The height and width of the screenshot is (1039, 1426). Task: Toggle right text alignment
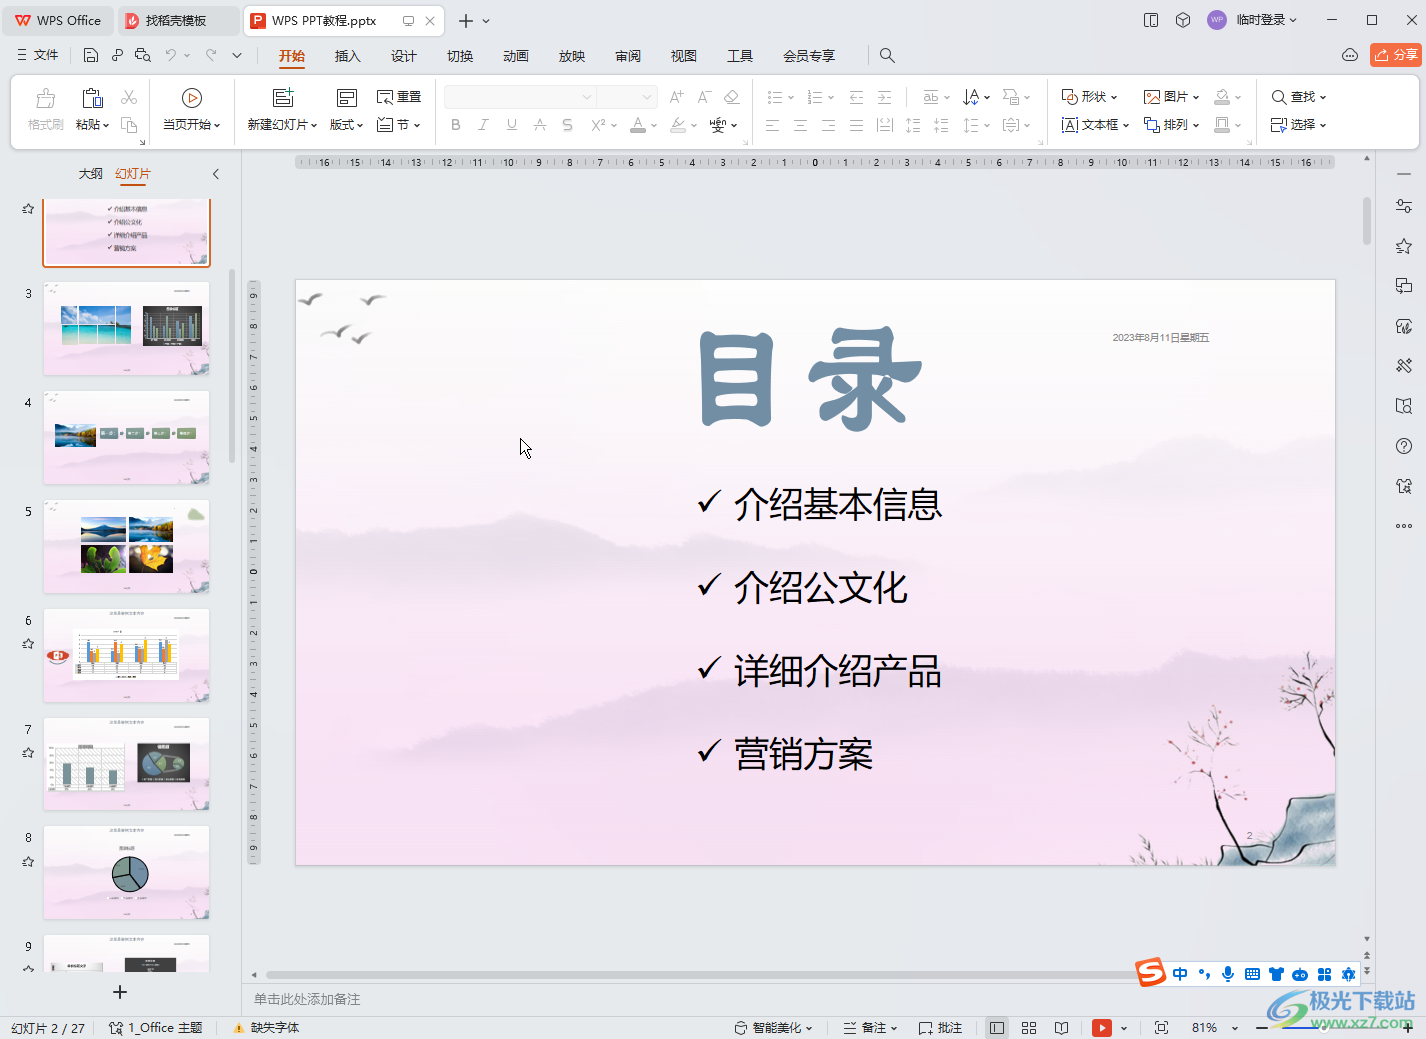point(828,125)
